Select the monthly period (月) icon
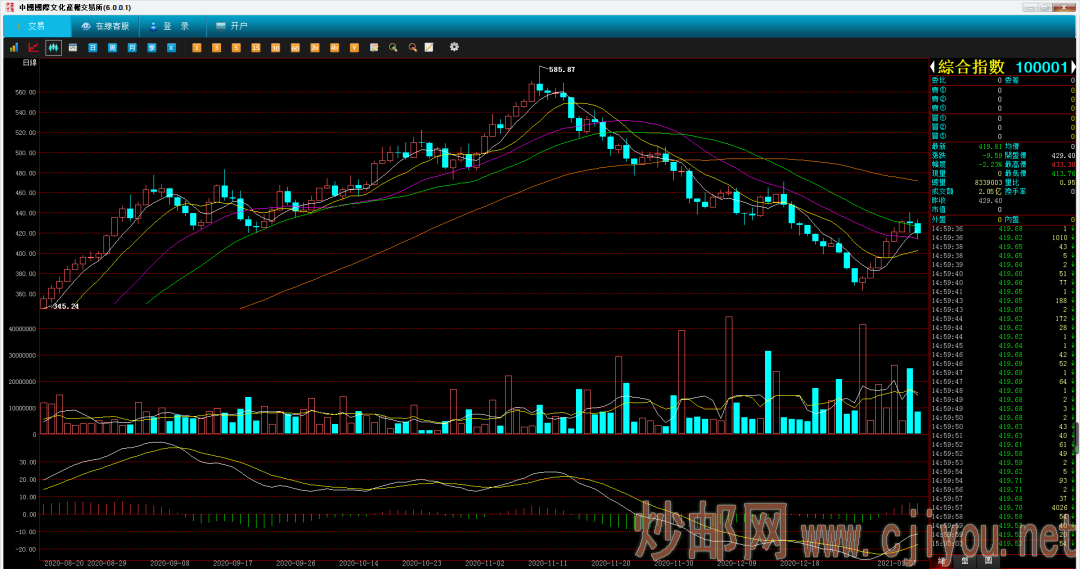 tap(132, 47)
